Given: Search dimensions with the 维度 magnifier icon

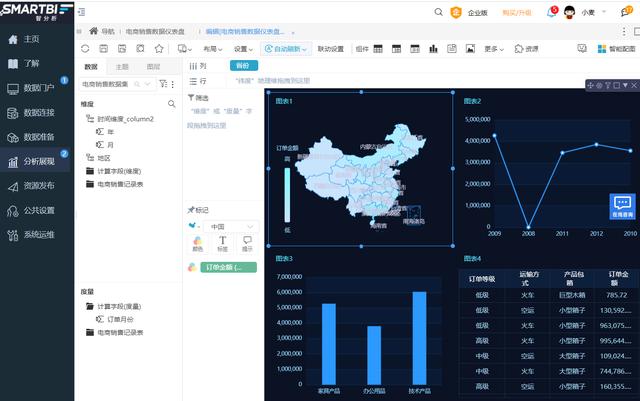Looking at the screenshot, I should click(171, 103).
